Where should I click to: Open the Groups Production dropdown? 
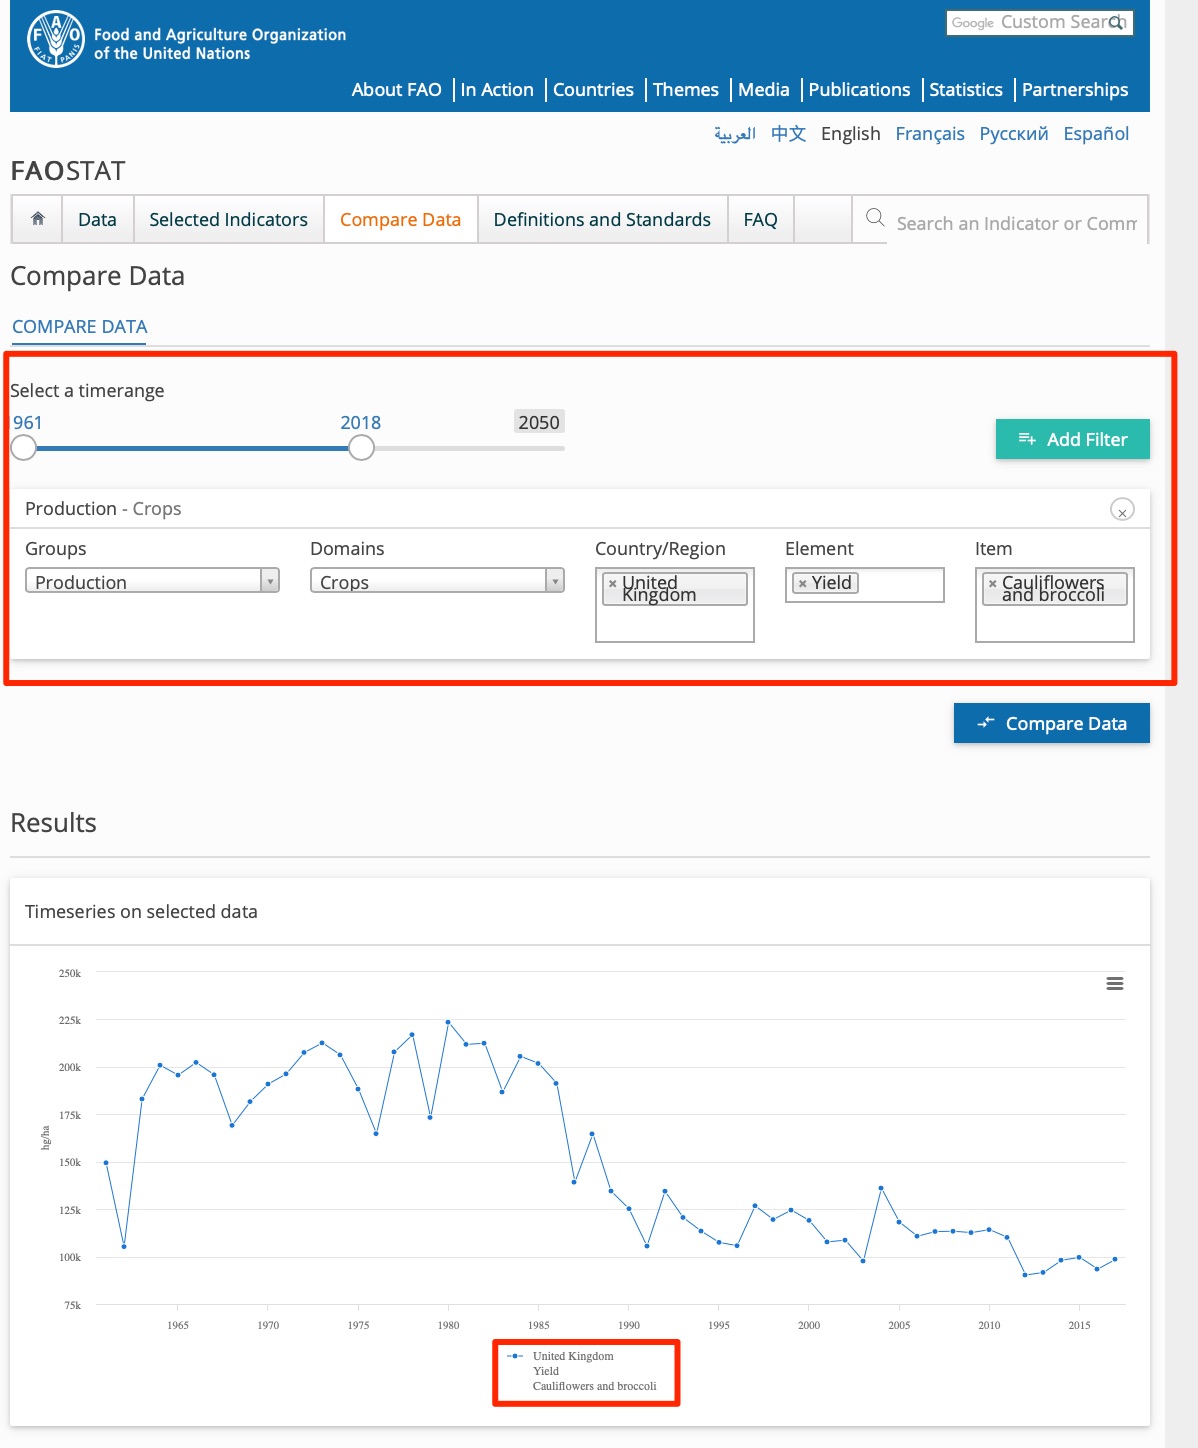(x=152, y=581)
